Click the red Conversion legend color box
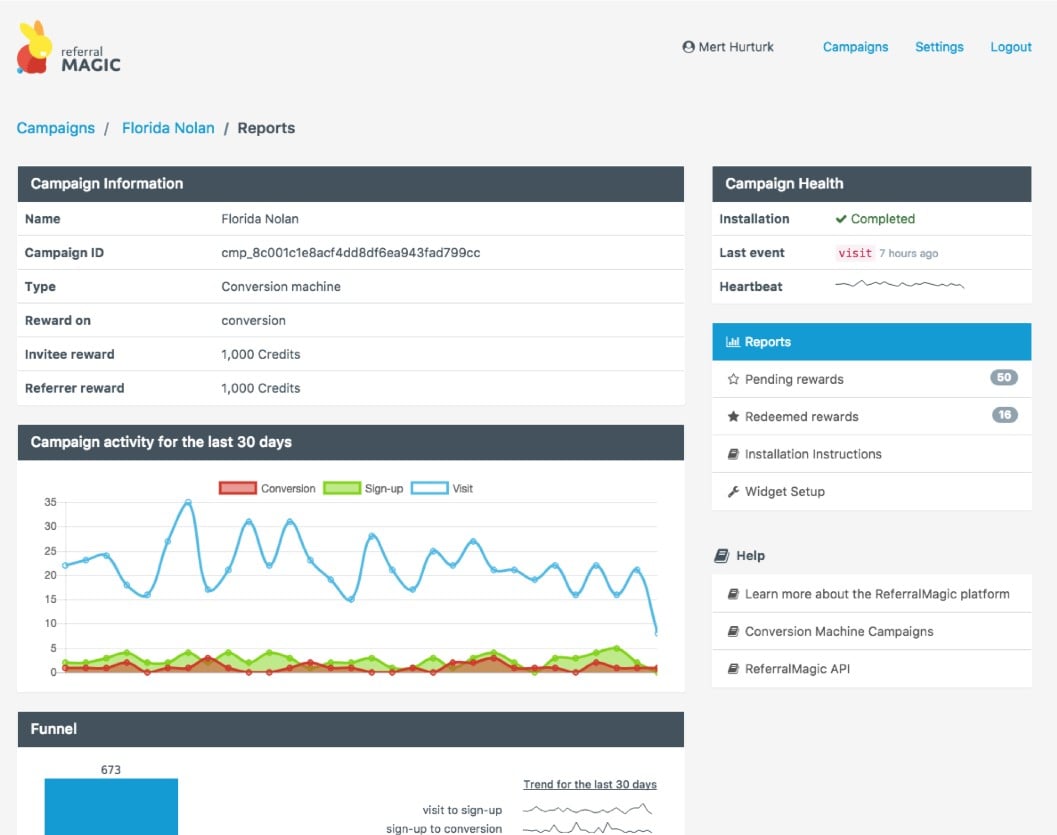1057x835 pixels. (x=238, y=489)
